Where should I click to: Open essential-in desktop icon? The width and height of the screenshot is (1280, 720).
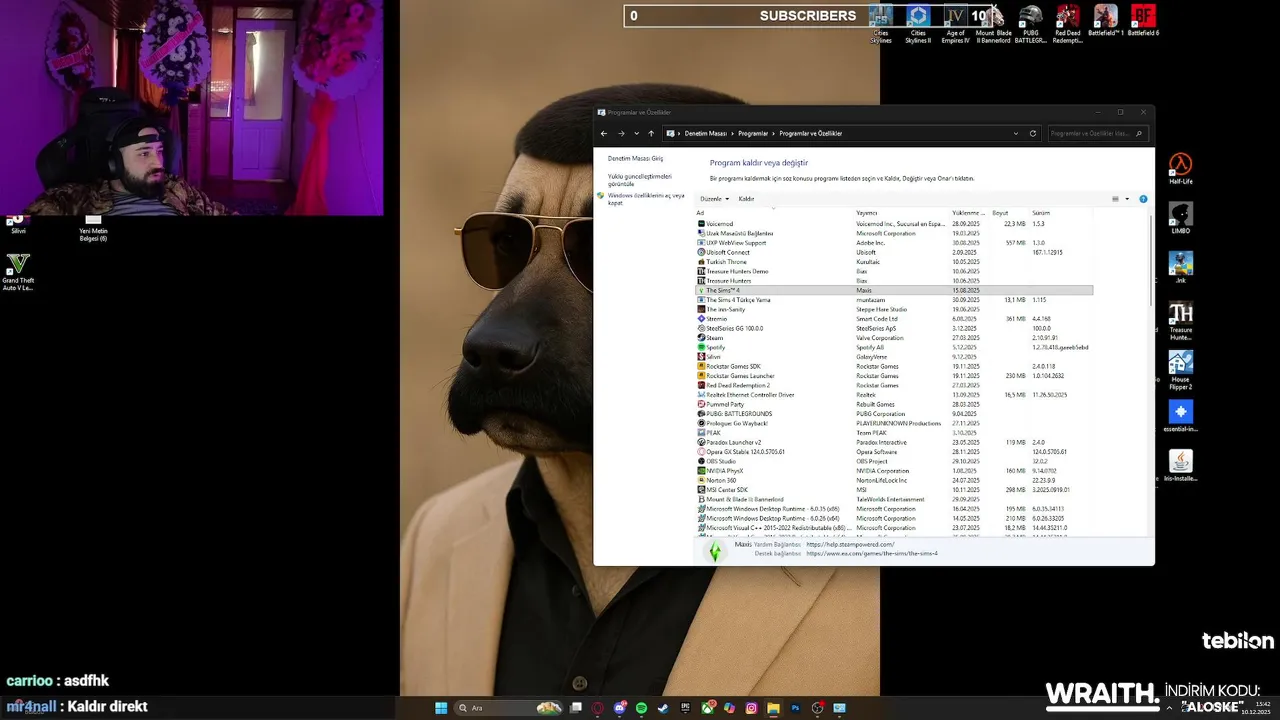click(x=1181, y=417)
